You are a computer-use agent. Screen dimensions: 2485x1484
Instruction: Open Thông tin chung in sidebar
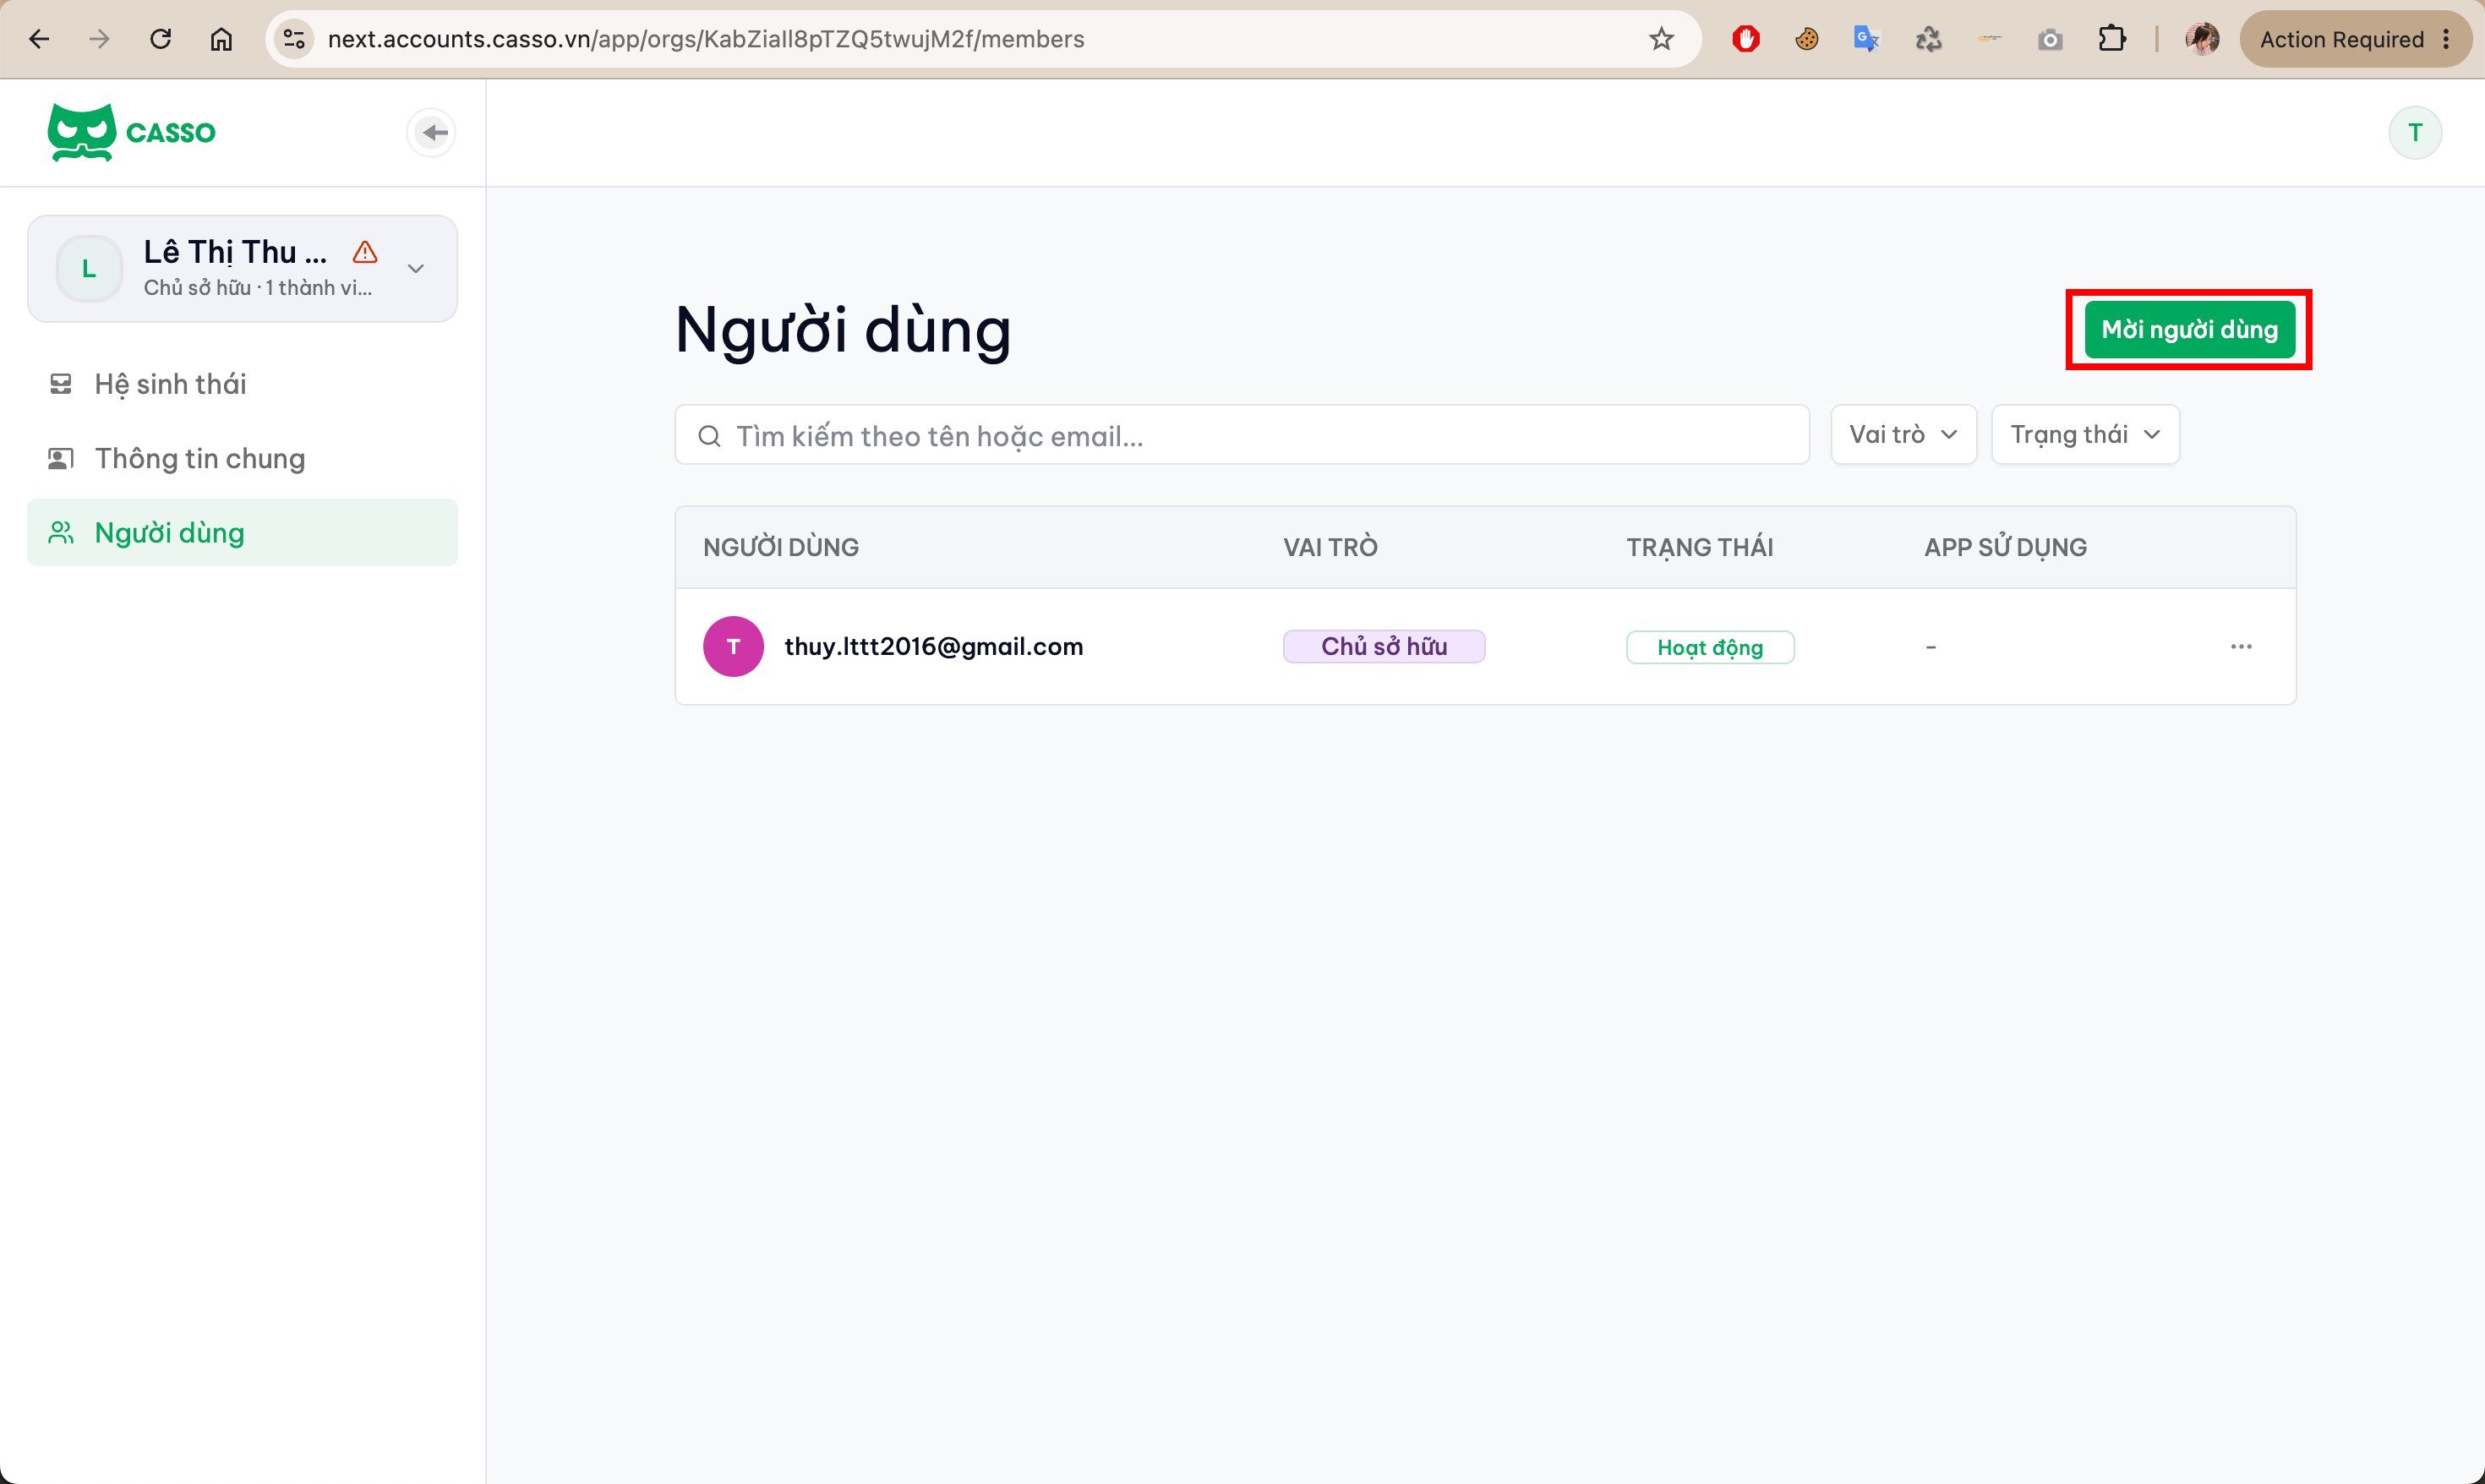tap(242, 458)
